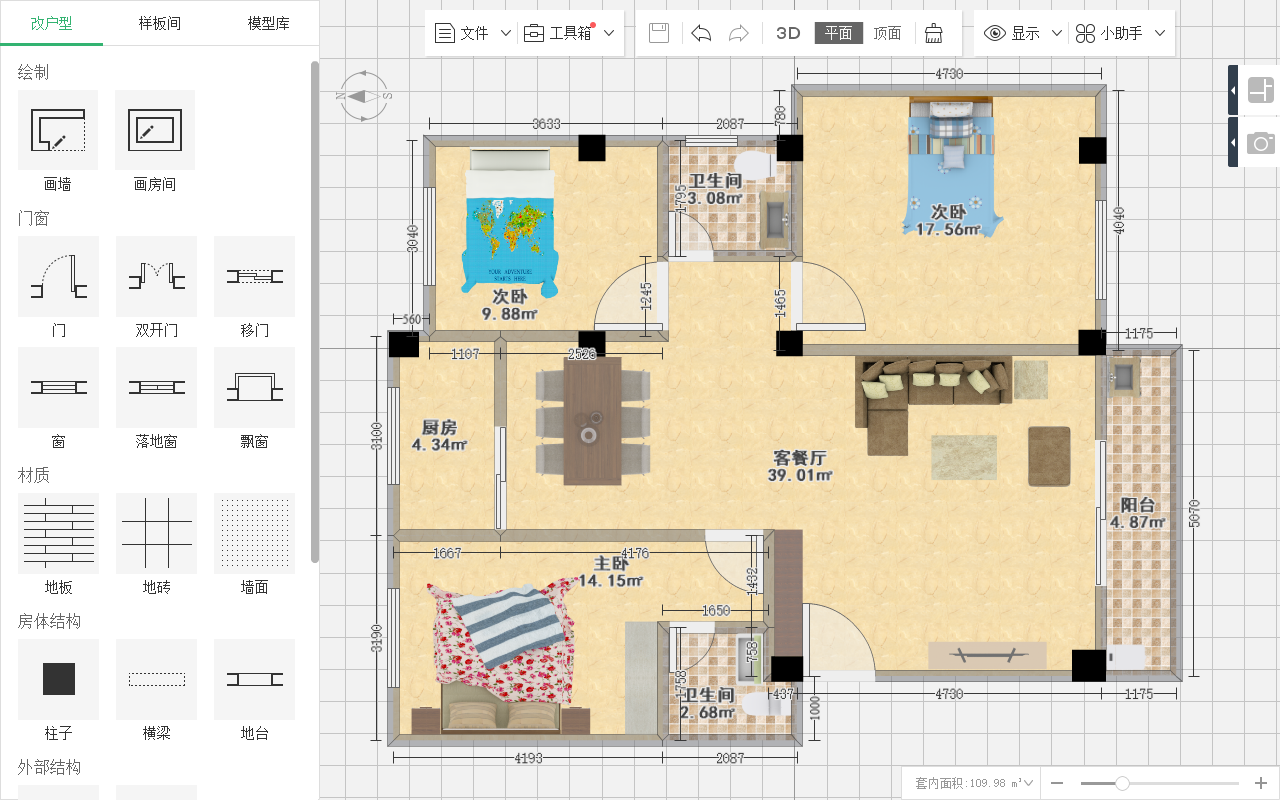Switch to the 改户型 tab
1280x800 pixels.
(x=51, y=23)
